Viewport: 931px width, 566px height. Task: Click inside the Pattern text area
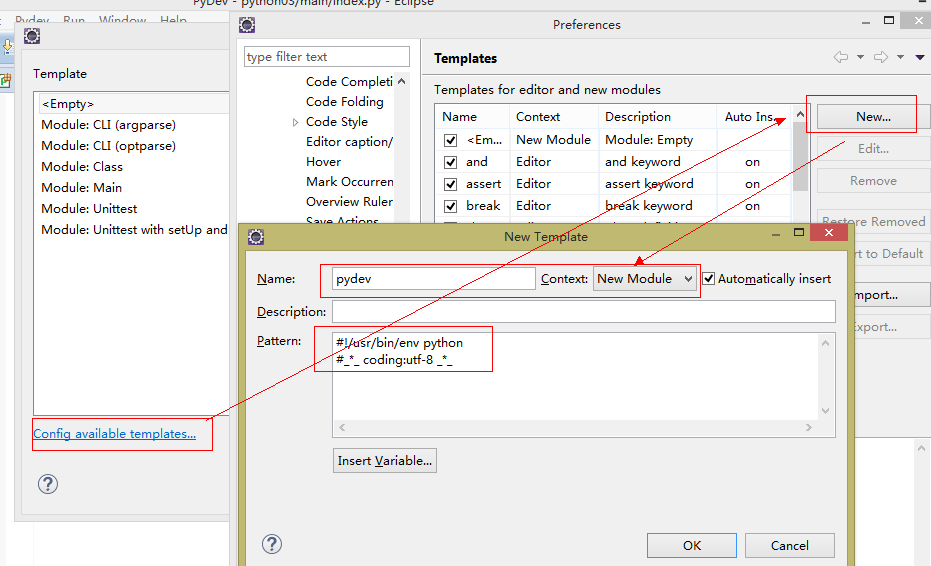576,377
